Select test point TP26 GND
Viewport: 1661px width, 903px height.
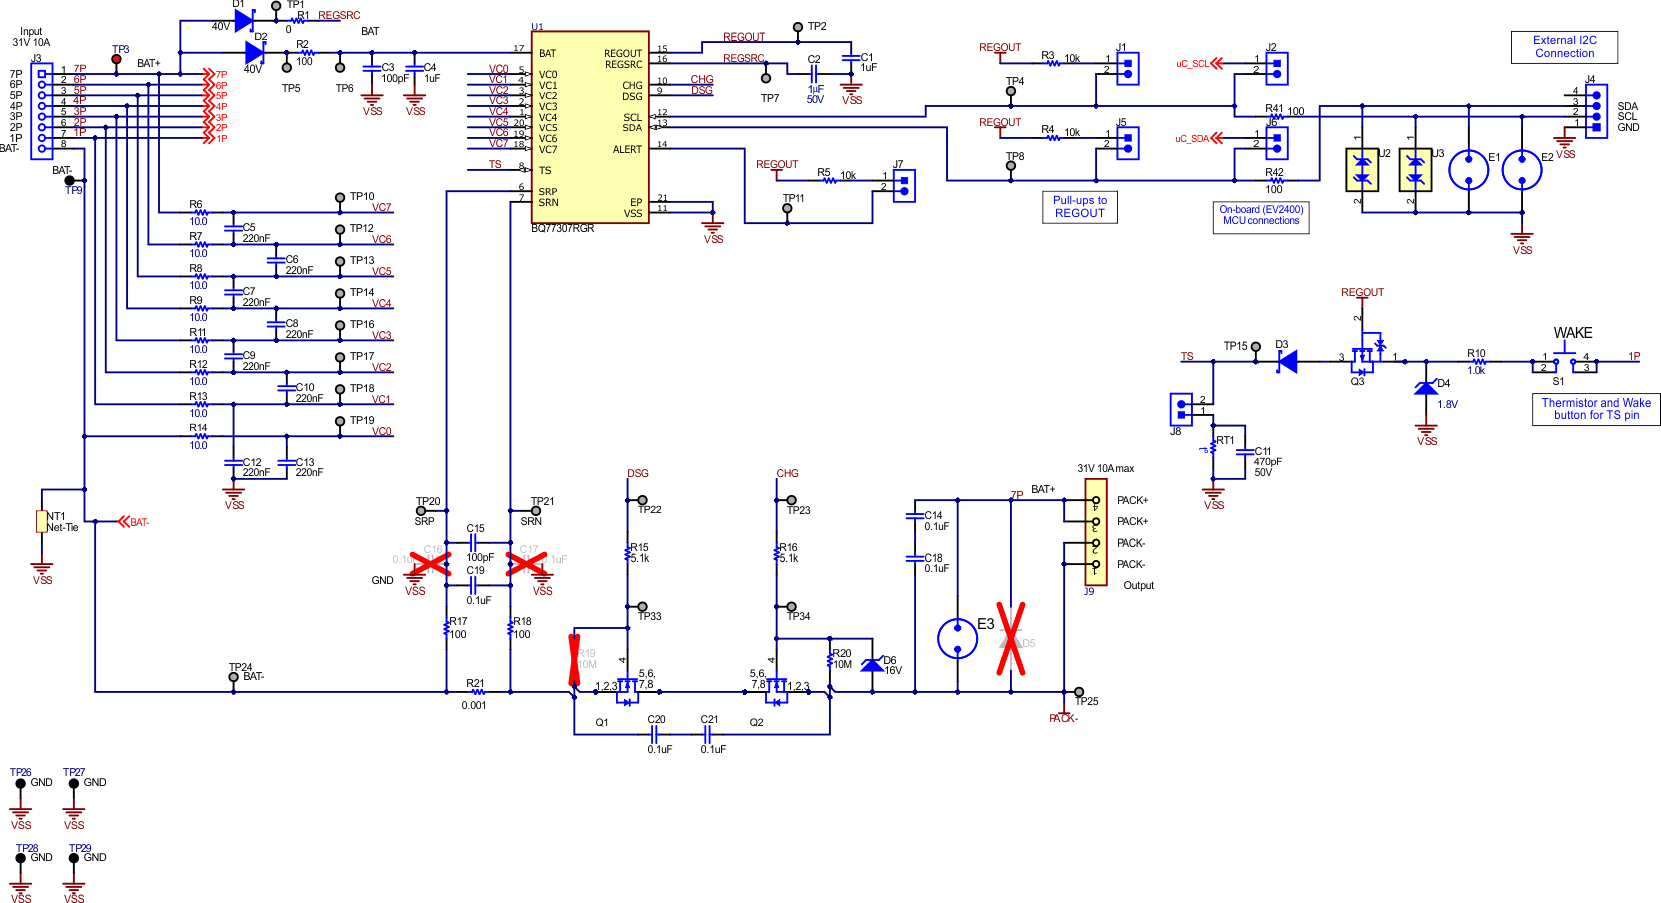click(x=20, y=783)
